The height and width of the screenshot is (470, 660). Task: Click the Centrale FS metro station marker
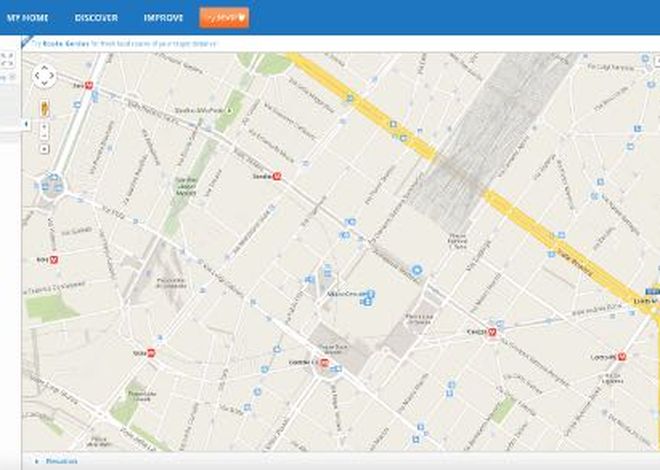[x=324, y=362]
